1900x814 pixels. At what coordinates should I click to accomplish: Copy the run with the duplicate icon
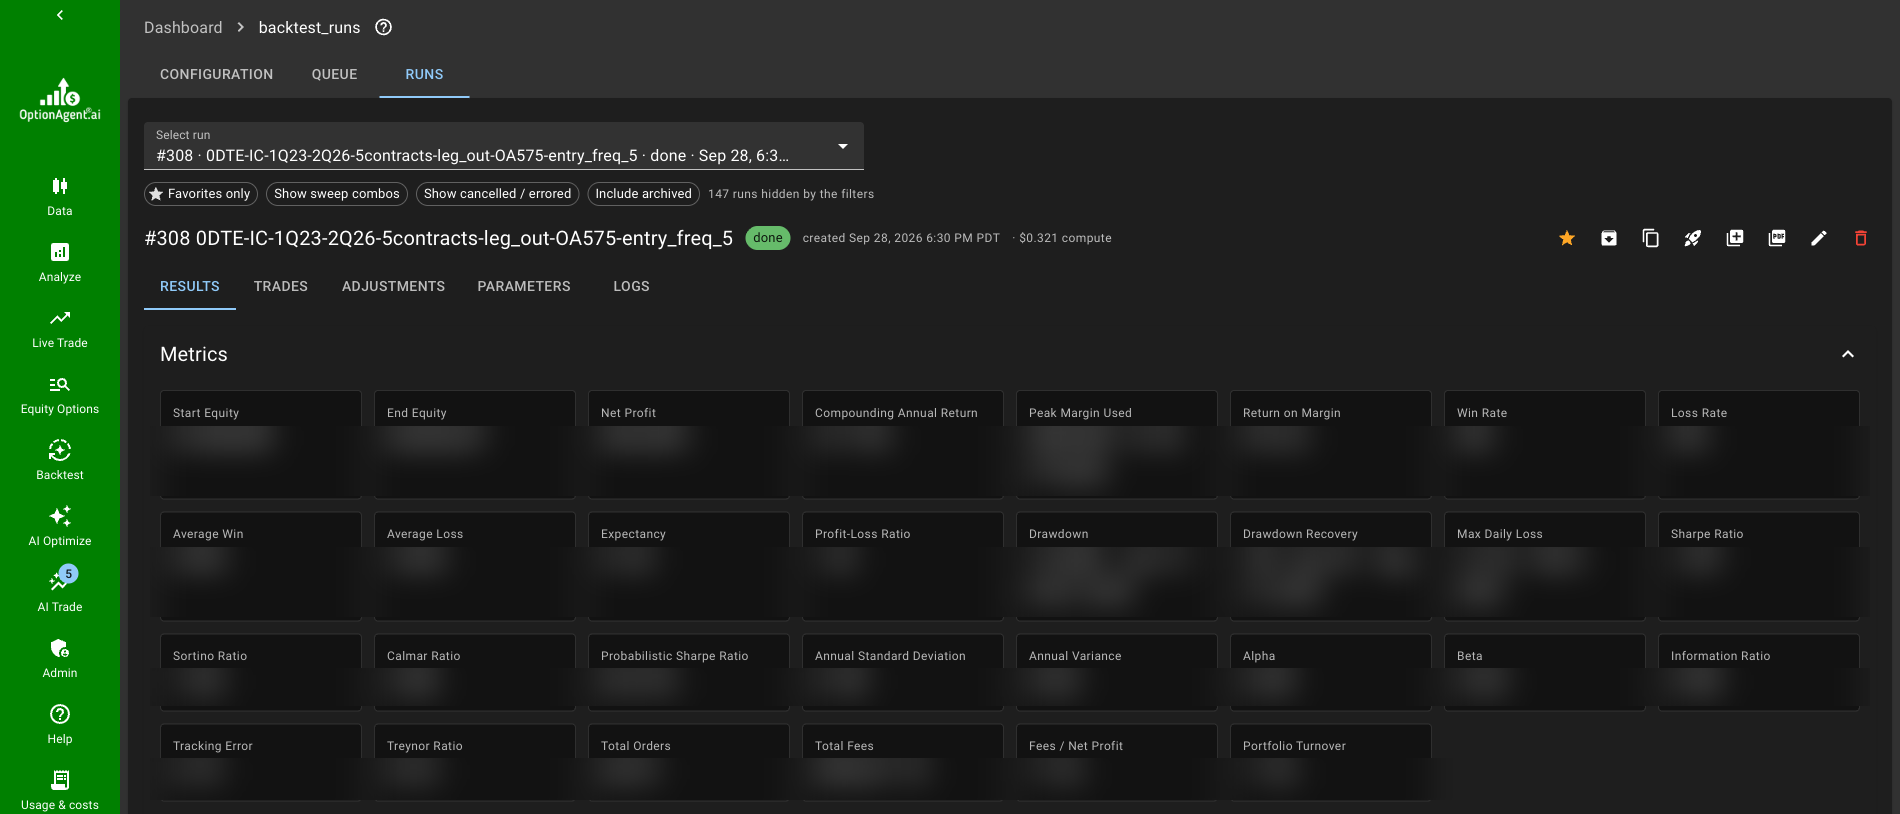[x=1651, y=238]
